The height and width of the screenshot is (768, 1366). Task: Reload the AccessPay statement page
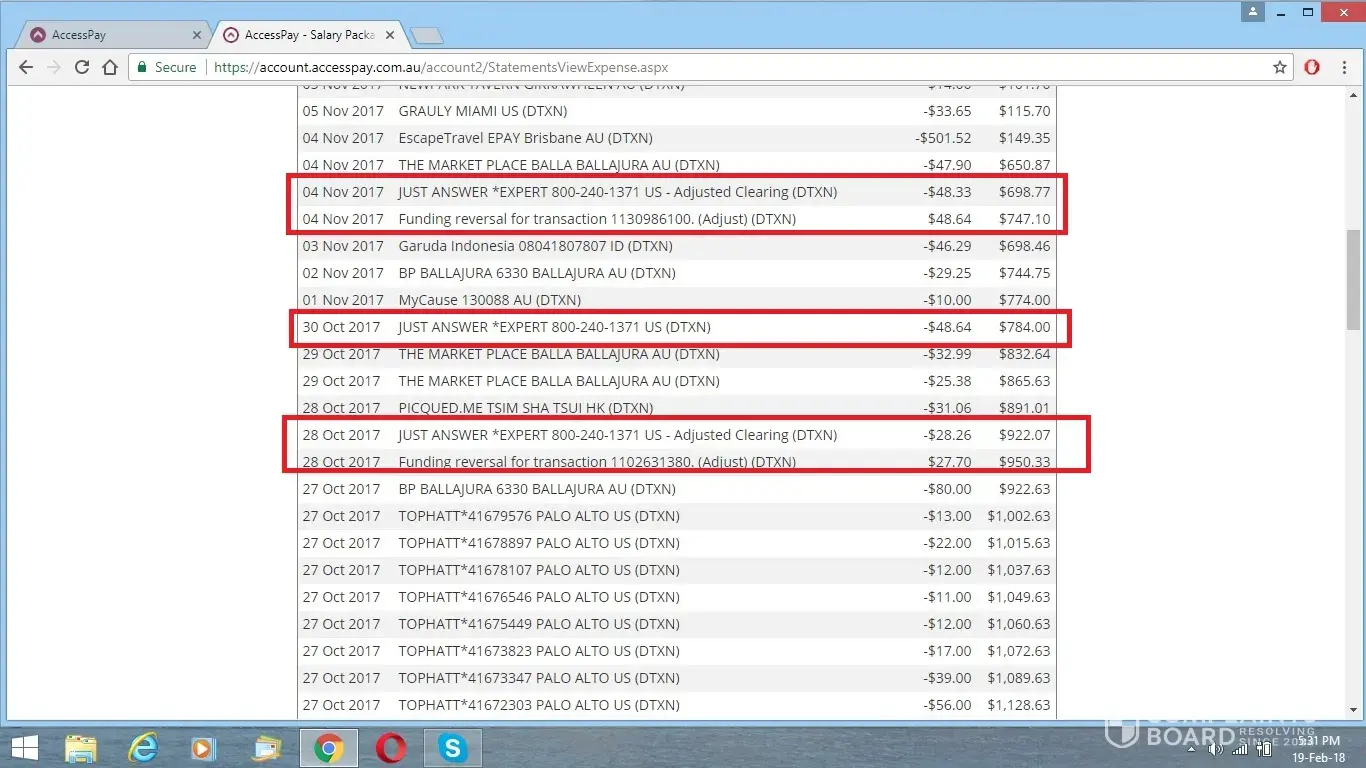click(x=82, y=67)
